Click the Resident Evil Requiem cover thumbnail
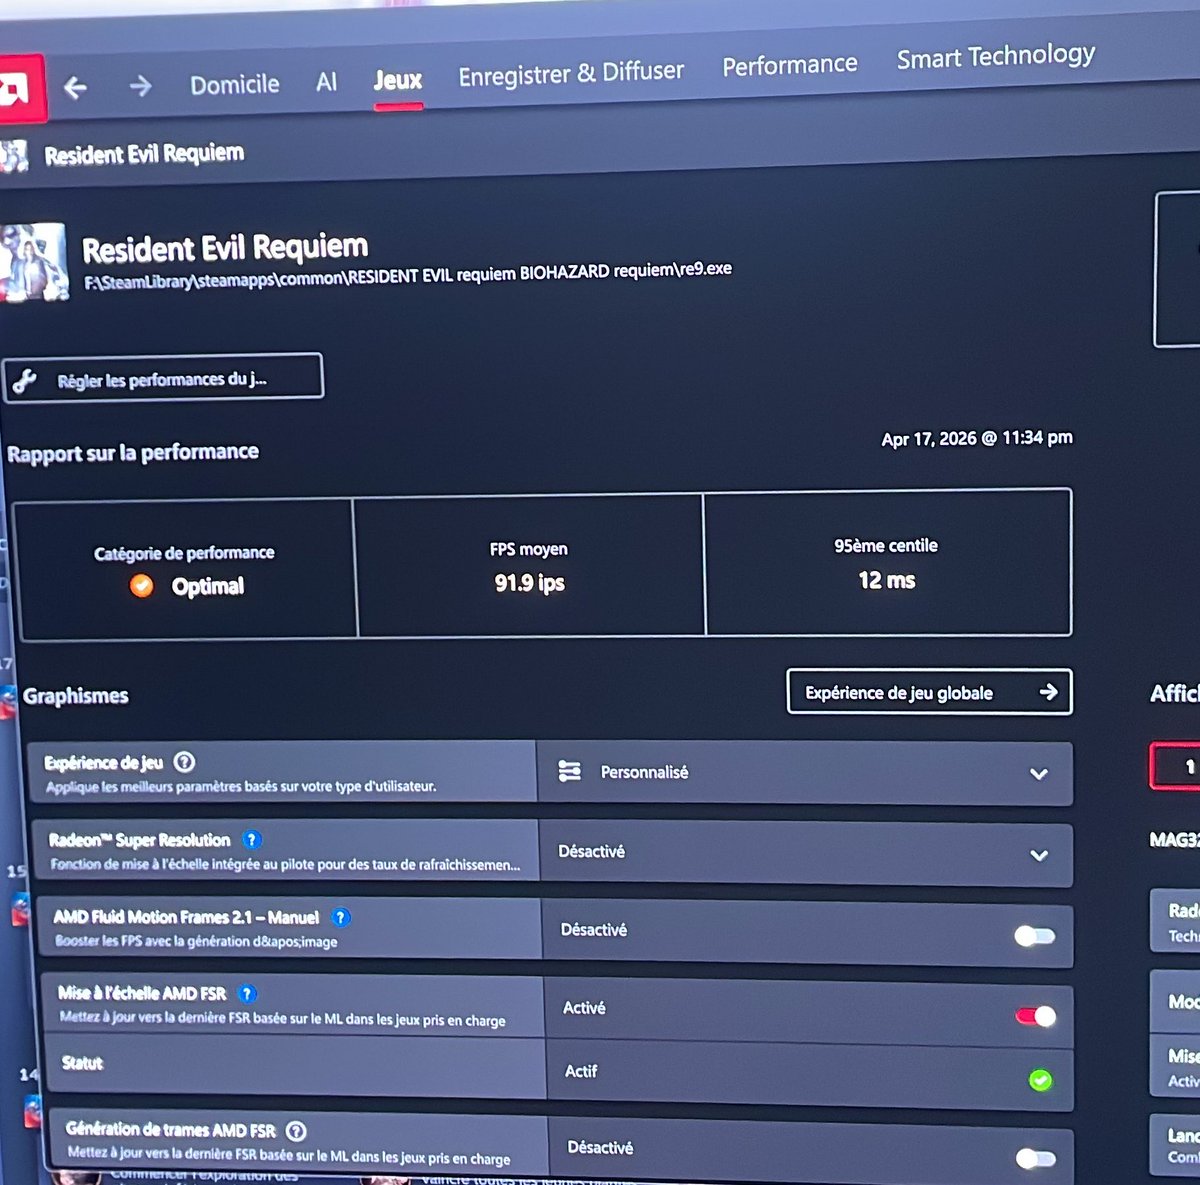This screenshot has width=1200, height=1185. coord(33,262)
